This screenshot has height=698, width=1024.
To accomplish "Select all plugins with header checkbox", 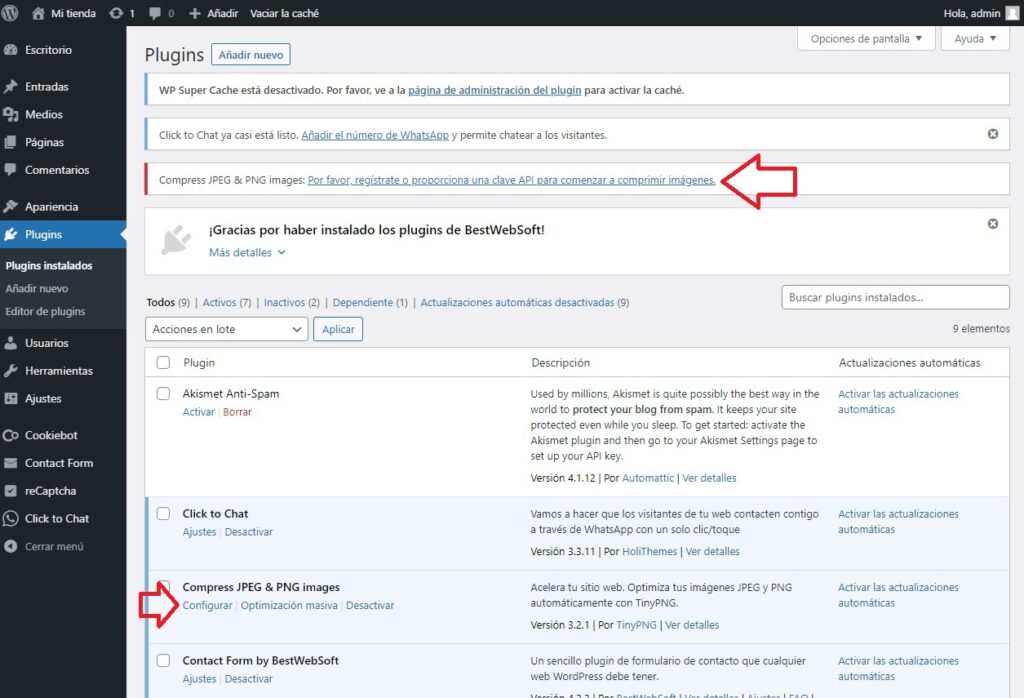I will 163,362.
